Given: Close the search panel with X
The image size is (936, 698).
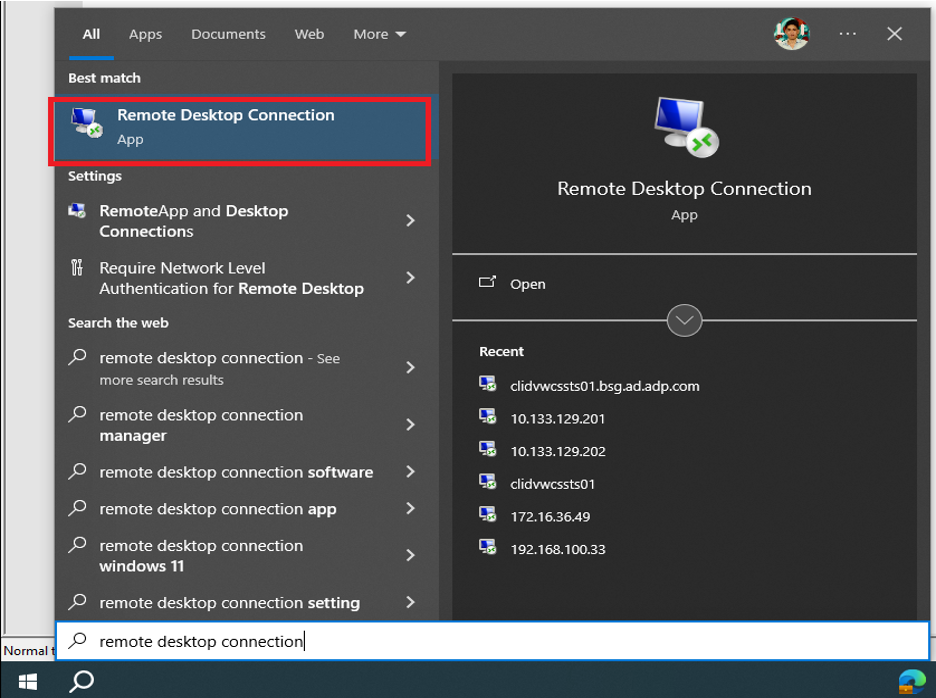Looking at the screenshot, I should (x=894, y=34).
